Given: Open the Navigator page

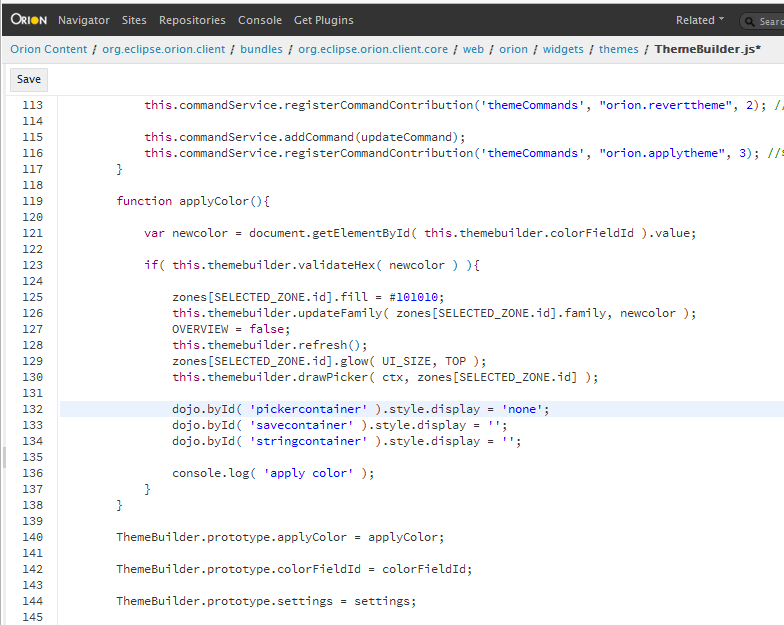Looking at the screenshot, I should [84, 20].
